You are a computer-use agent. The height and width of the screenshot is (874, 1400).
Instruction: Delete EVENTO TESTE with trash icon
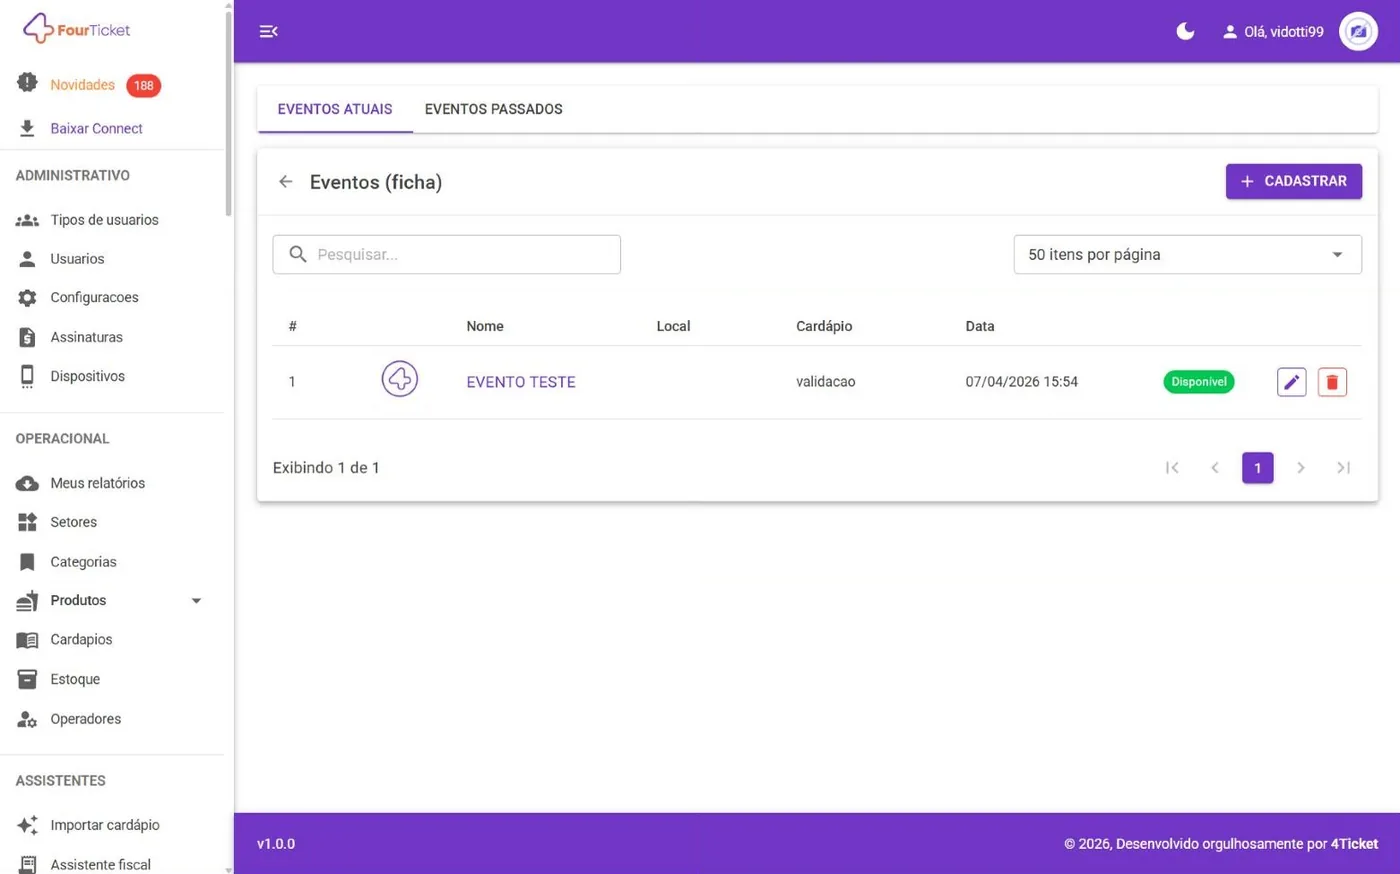[x=1332, y=382]
